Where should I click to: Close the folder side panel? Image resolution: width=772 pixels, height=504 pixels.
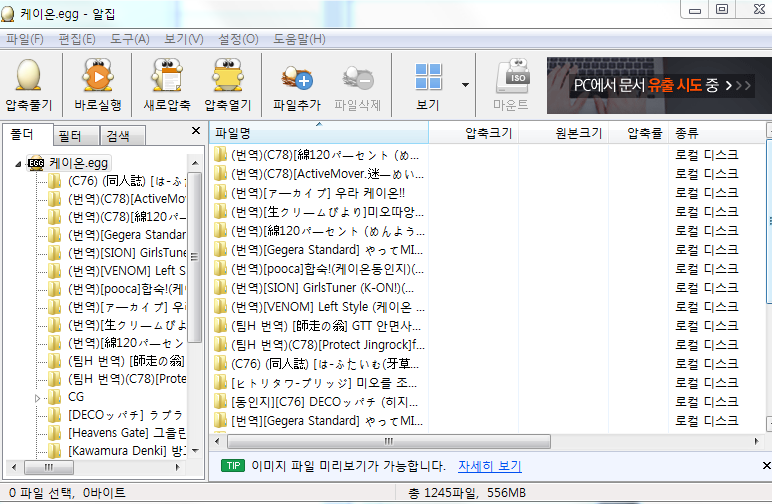pos(196,131)
